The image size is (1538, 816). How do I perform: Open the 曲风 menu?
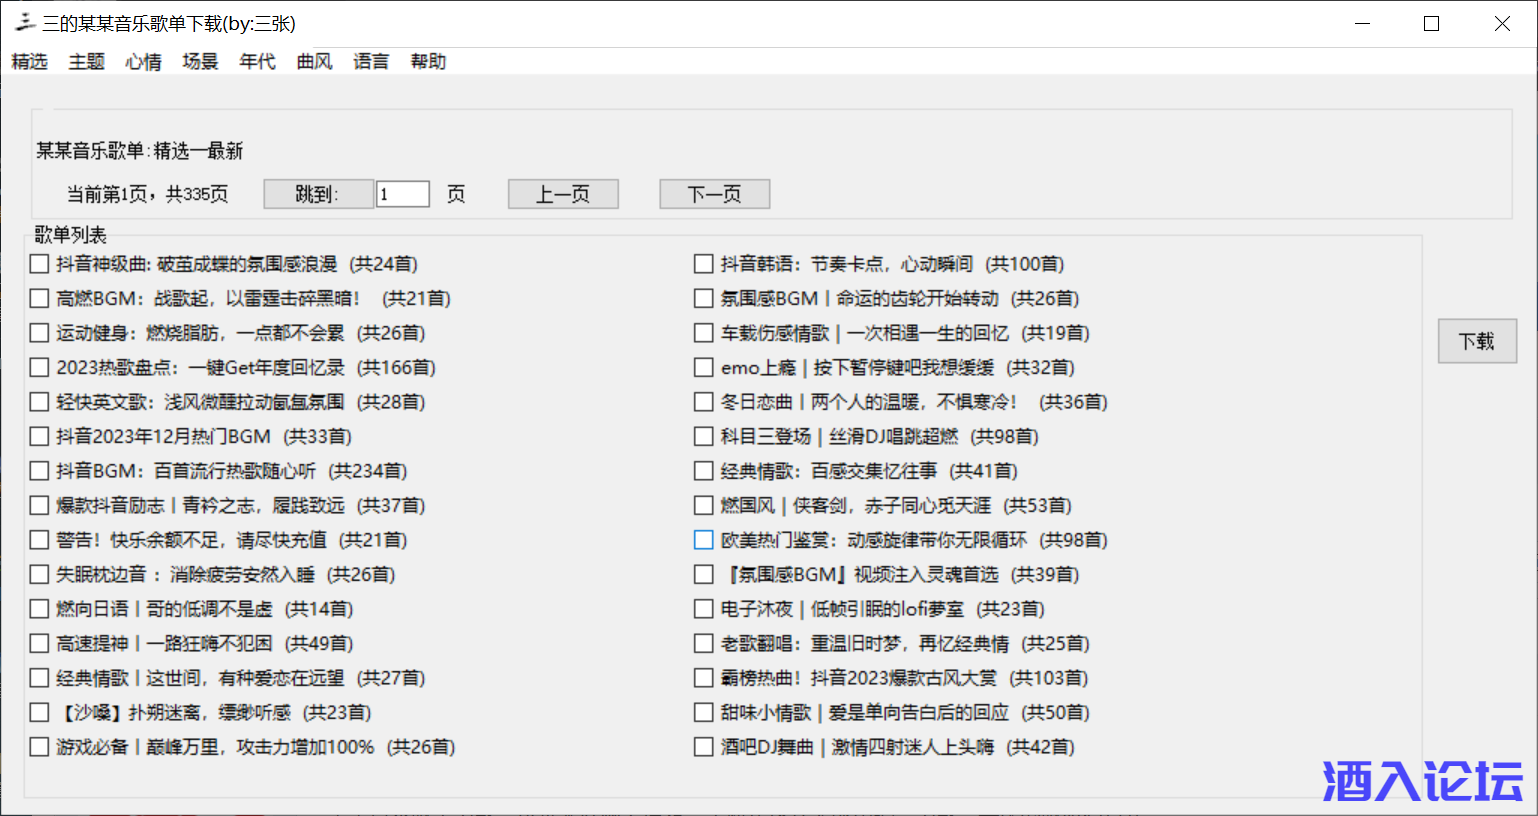click(314, 62)
